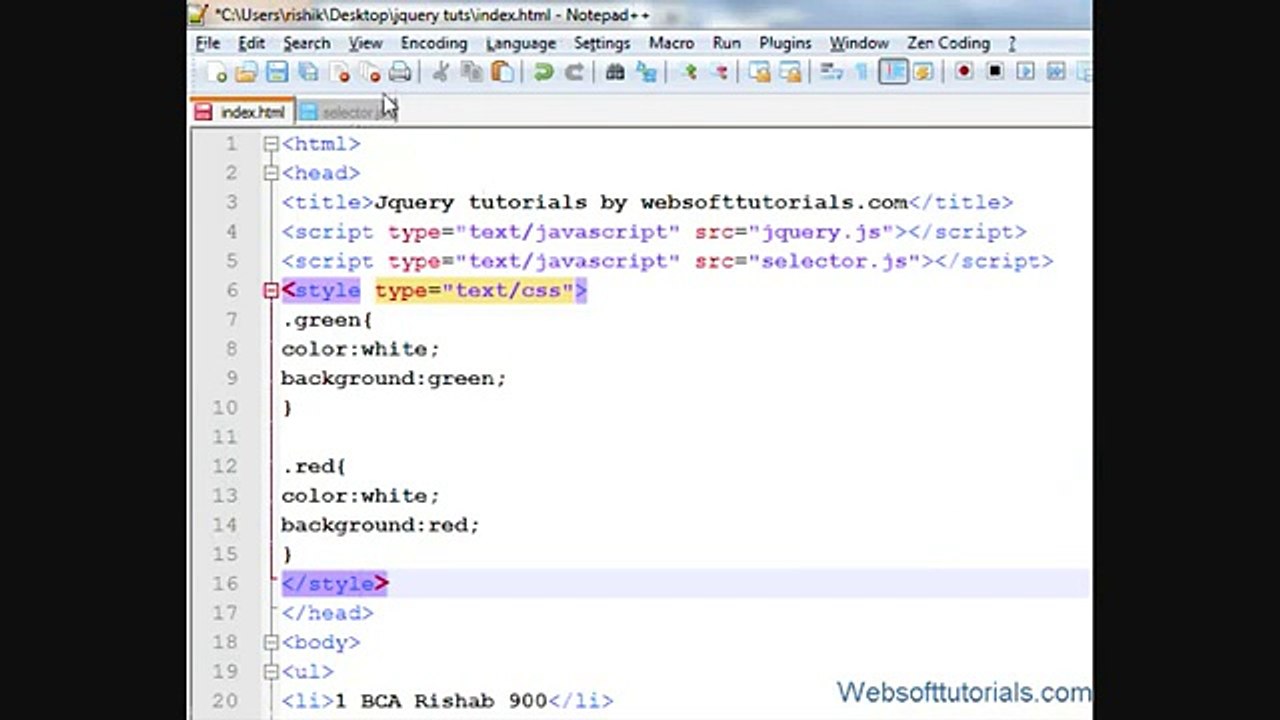Zoom out using the toolbar icon
The width and height of the screenshot is (1280, 720).
pyautogui.click(x=719, y=72)
